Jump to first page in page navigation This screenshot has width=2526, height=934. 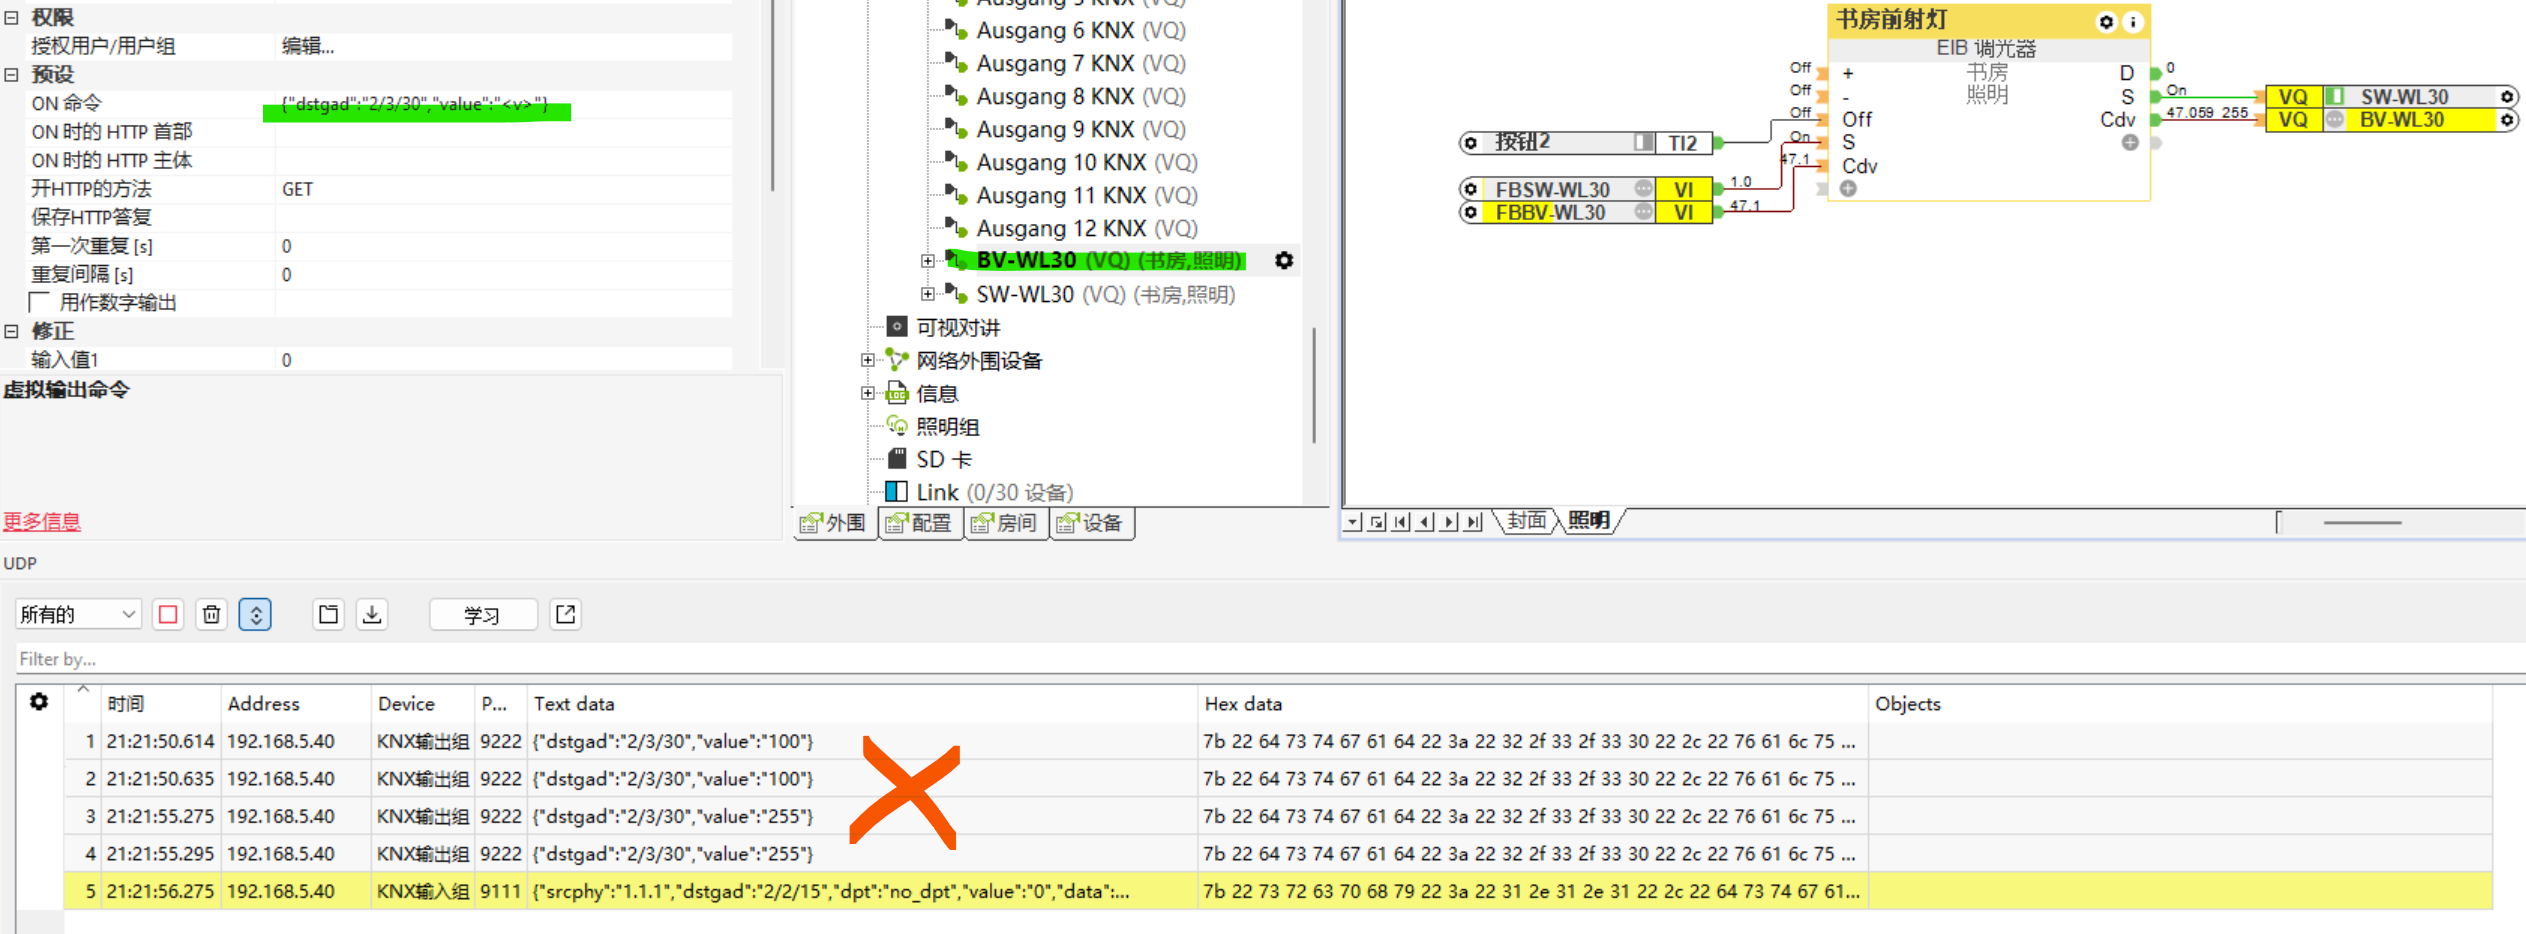(1401, 521)
